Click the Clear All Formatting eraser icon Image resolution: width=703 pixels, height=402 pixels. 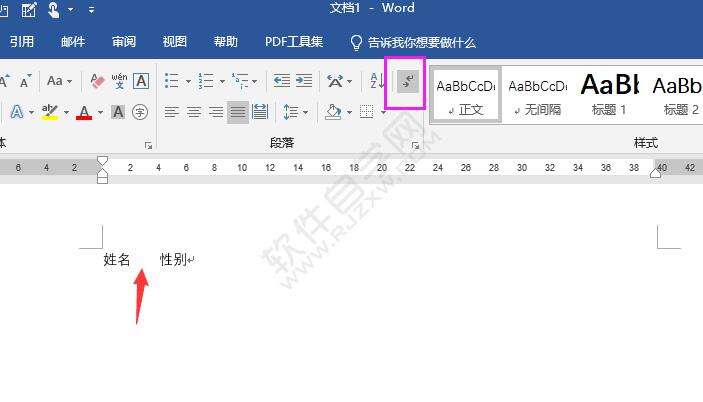pos(97,81)
